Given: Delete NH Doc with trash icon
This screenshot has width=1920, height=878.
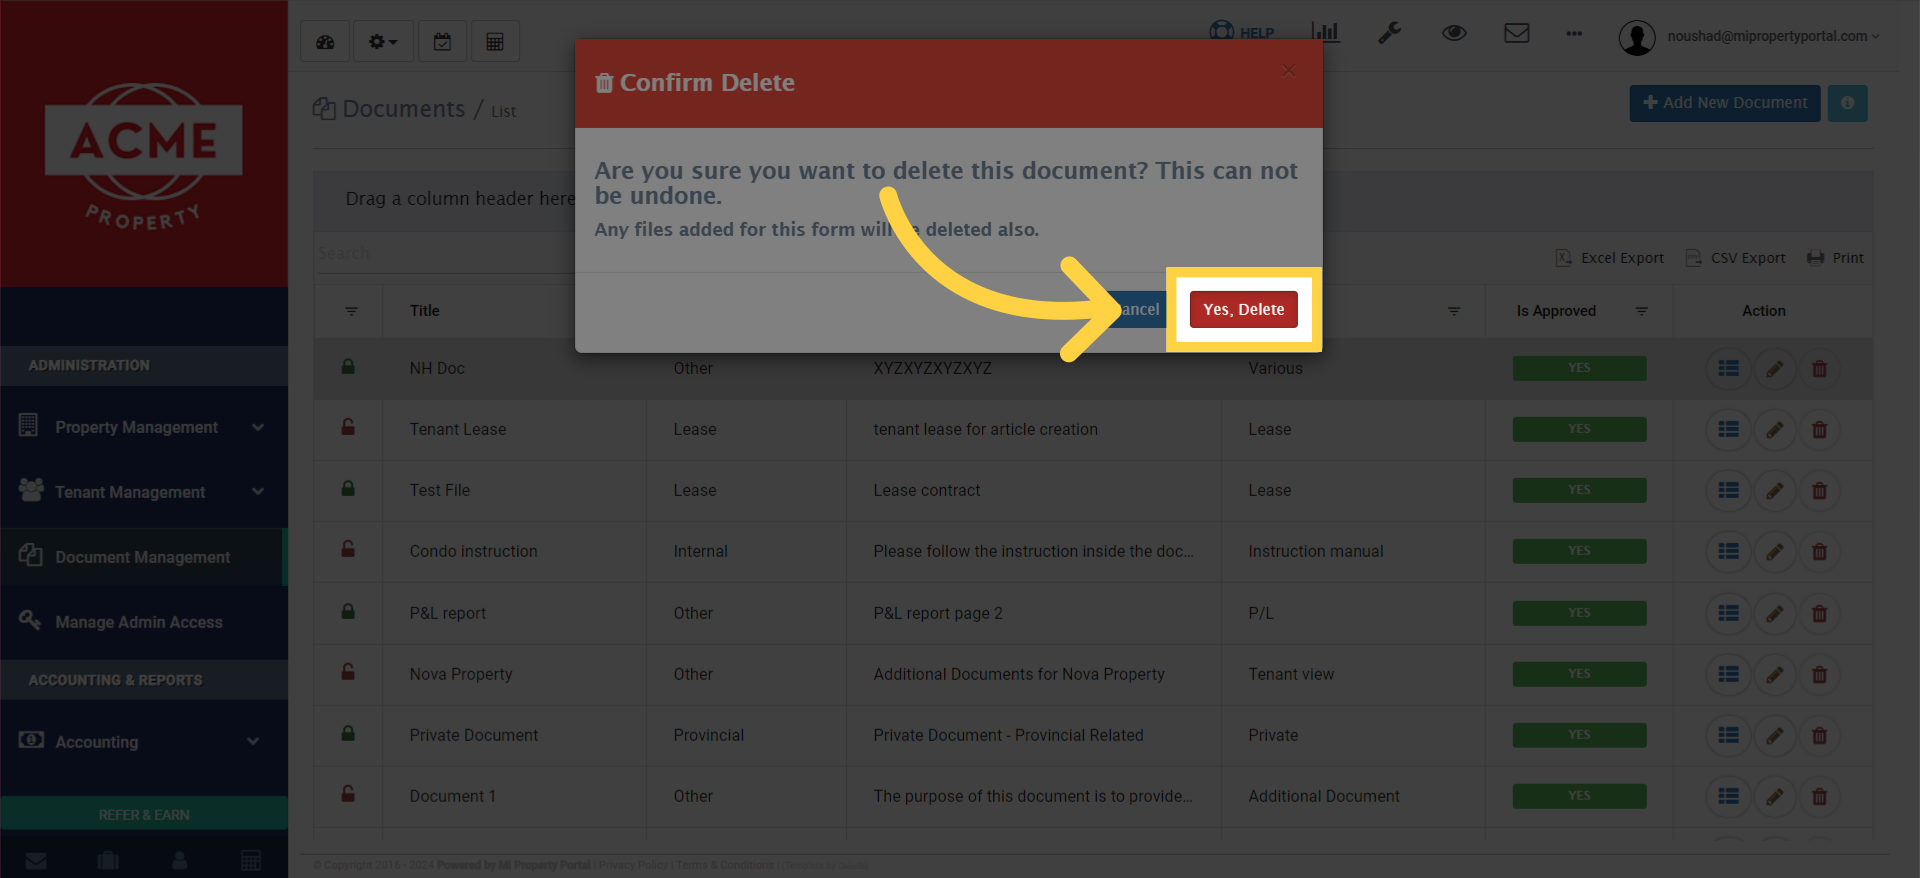Looking at the screenshot, I should click(x=1819, y=369).
